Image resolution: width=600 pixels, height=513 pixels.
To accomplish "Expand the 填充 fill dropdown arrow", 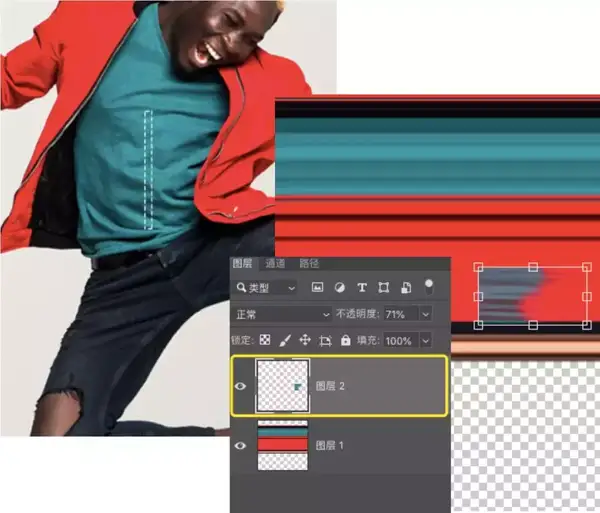I will [426, 340].
